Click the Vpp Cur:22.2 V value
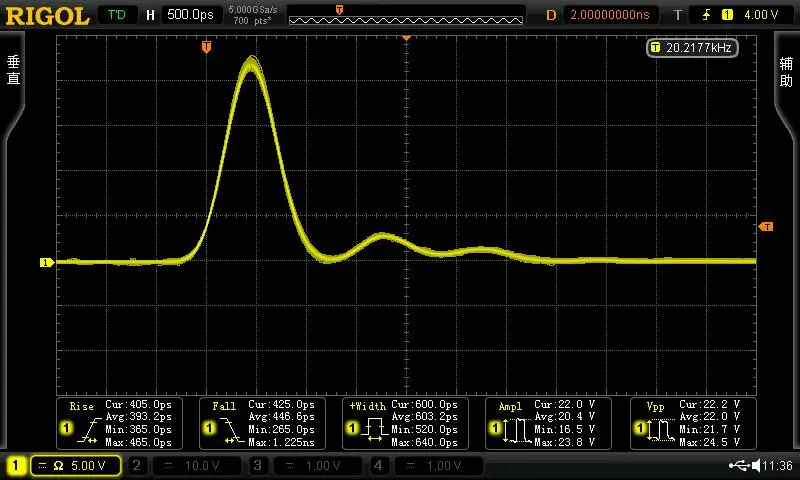Viewport: 800px width, 480px height. click(x=710, y=405)
